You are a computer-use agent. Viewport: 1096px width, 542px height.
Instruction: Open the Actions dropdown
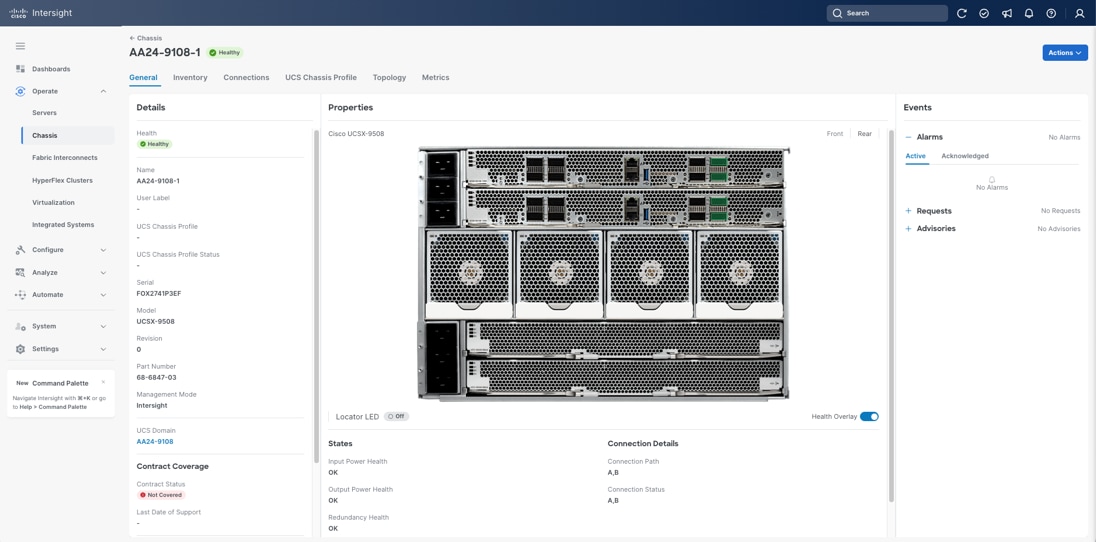[x=1064, y=53]
